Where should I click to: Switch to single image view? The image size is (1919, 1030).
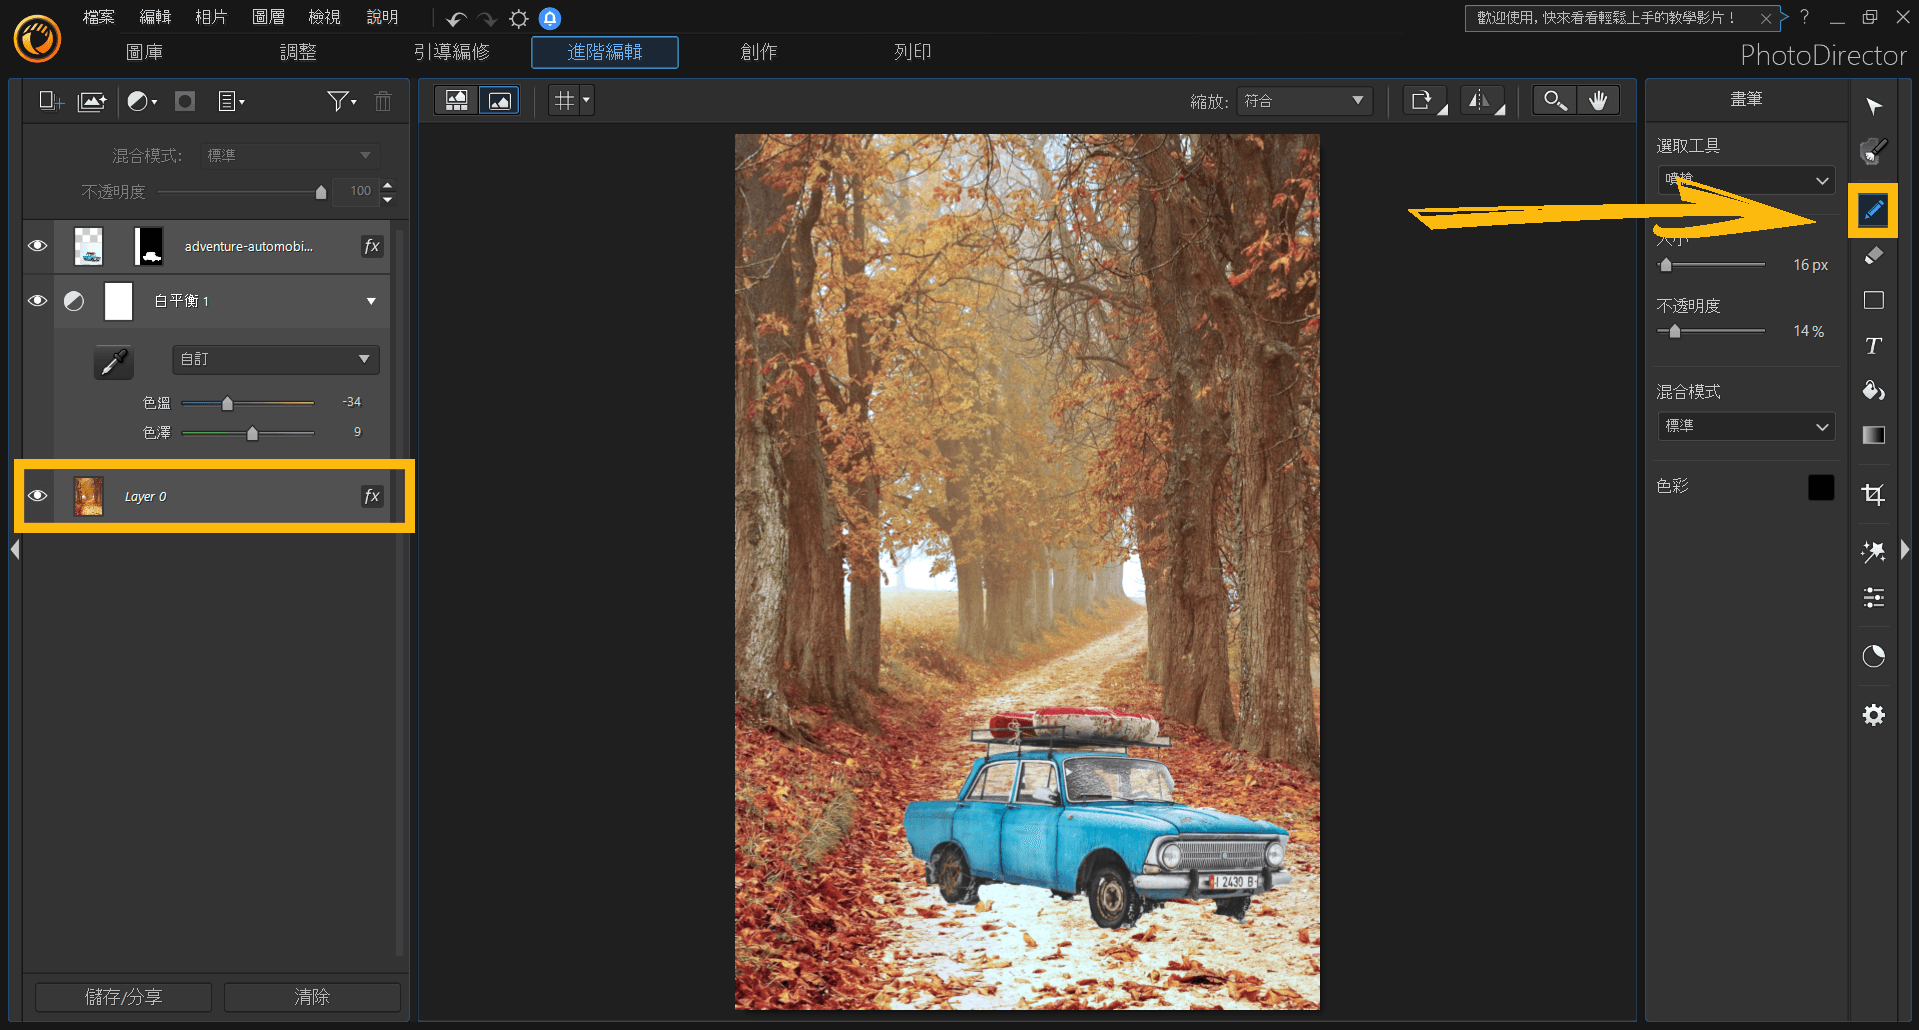click(x=499, y=100)
